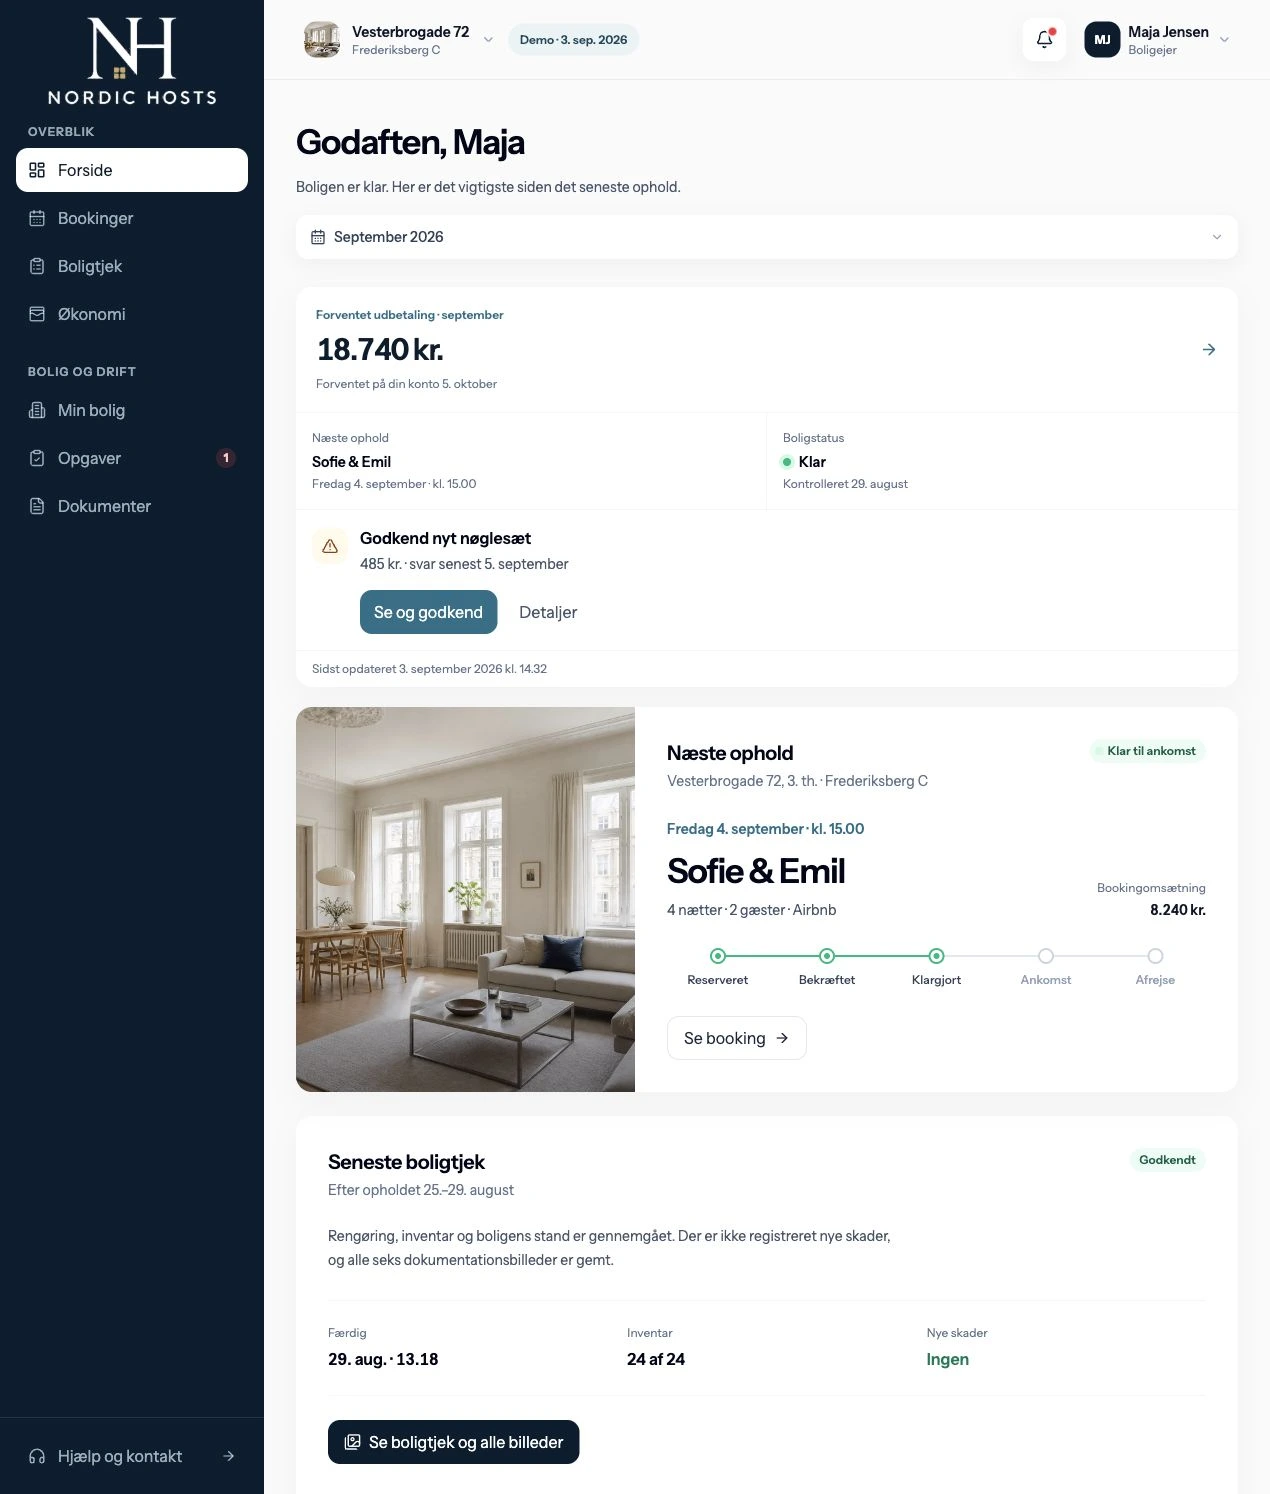1270x1494 pixels.
Task: Open Økonomi in the sidebar
Action: point(132,314)
